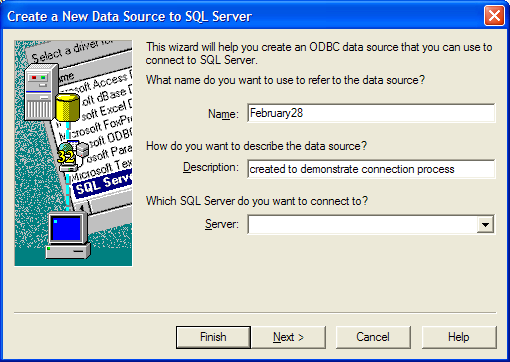Close the Create New Data Source dialog

click(x=494, y=16)
